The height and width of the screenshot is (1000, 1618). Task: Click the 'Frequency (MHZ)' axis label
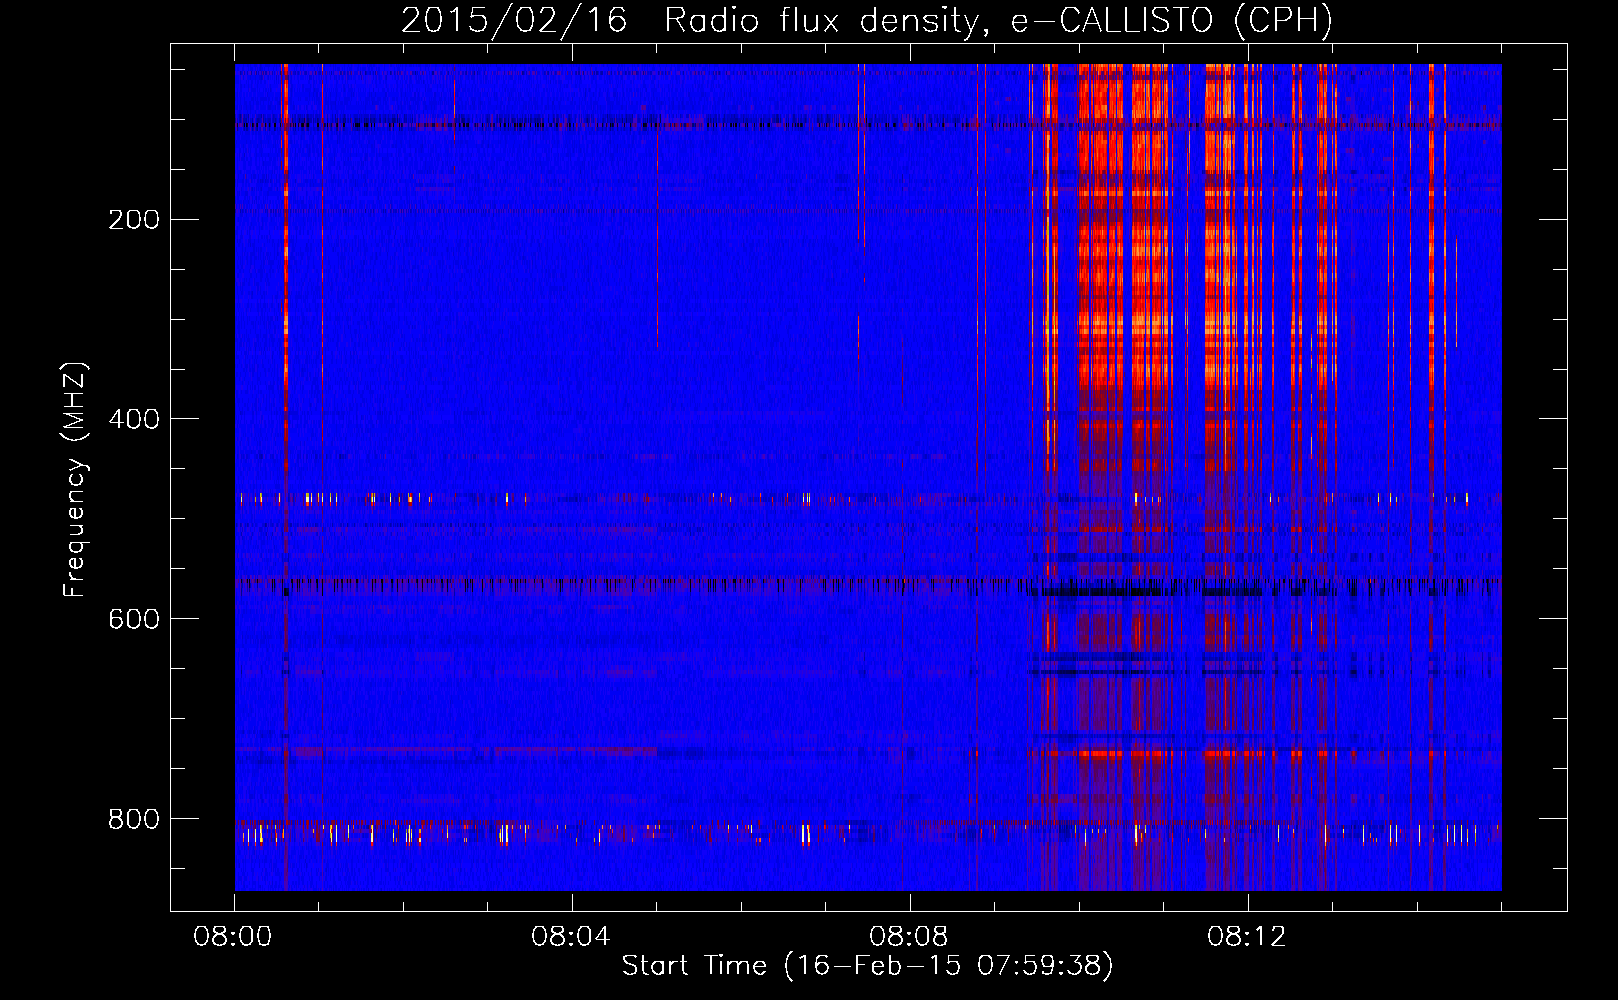75,480
